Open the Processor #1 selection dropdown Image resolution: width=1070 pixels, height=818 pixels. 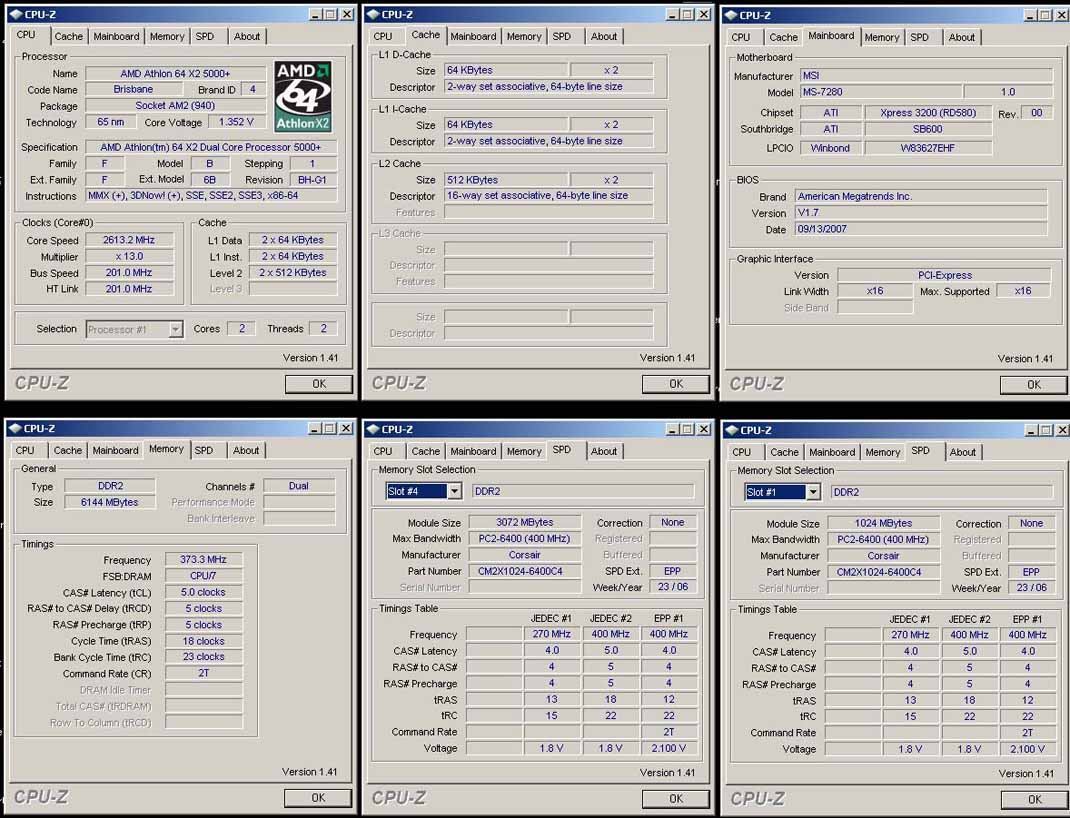coord(175,330)
